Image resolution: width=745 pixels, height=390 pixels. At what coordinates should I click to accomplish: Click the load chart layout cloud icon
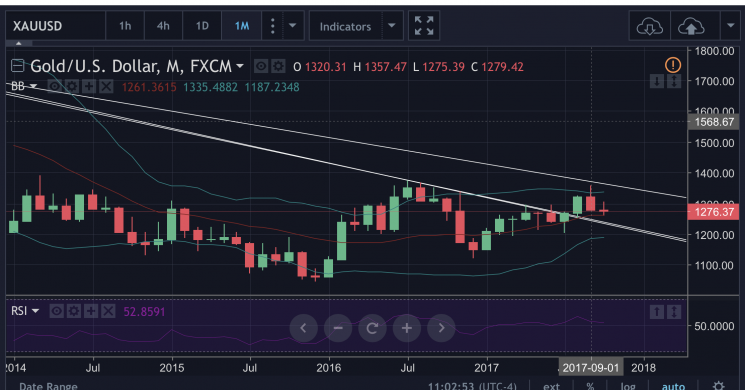click(649, 26)
